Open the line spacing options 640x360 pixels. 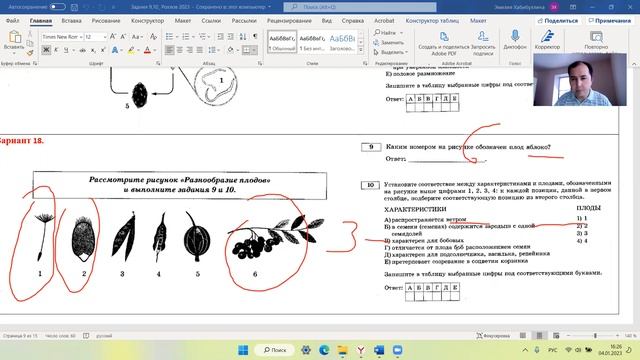(x=214, y=50)
